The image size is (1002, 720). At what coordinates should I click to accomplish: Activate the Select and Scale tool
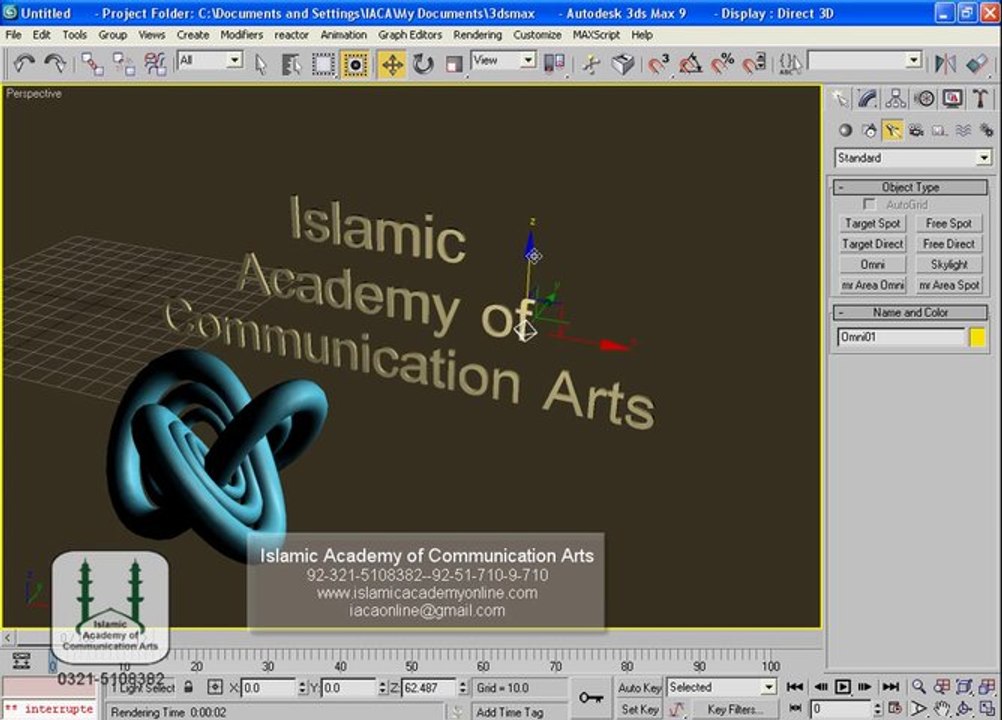[454, 64]
